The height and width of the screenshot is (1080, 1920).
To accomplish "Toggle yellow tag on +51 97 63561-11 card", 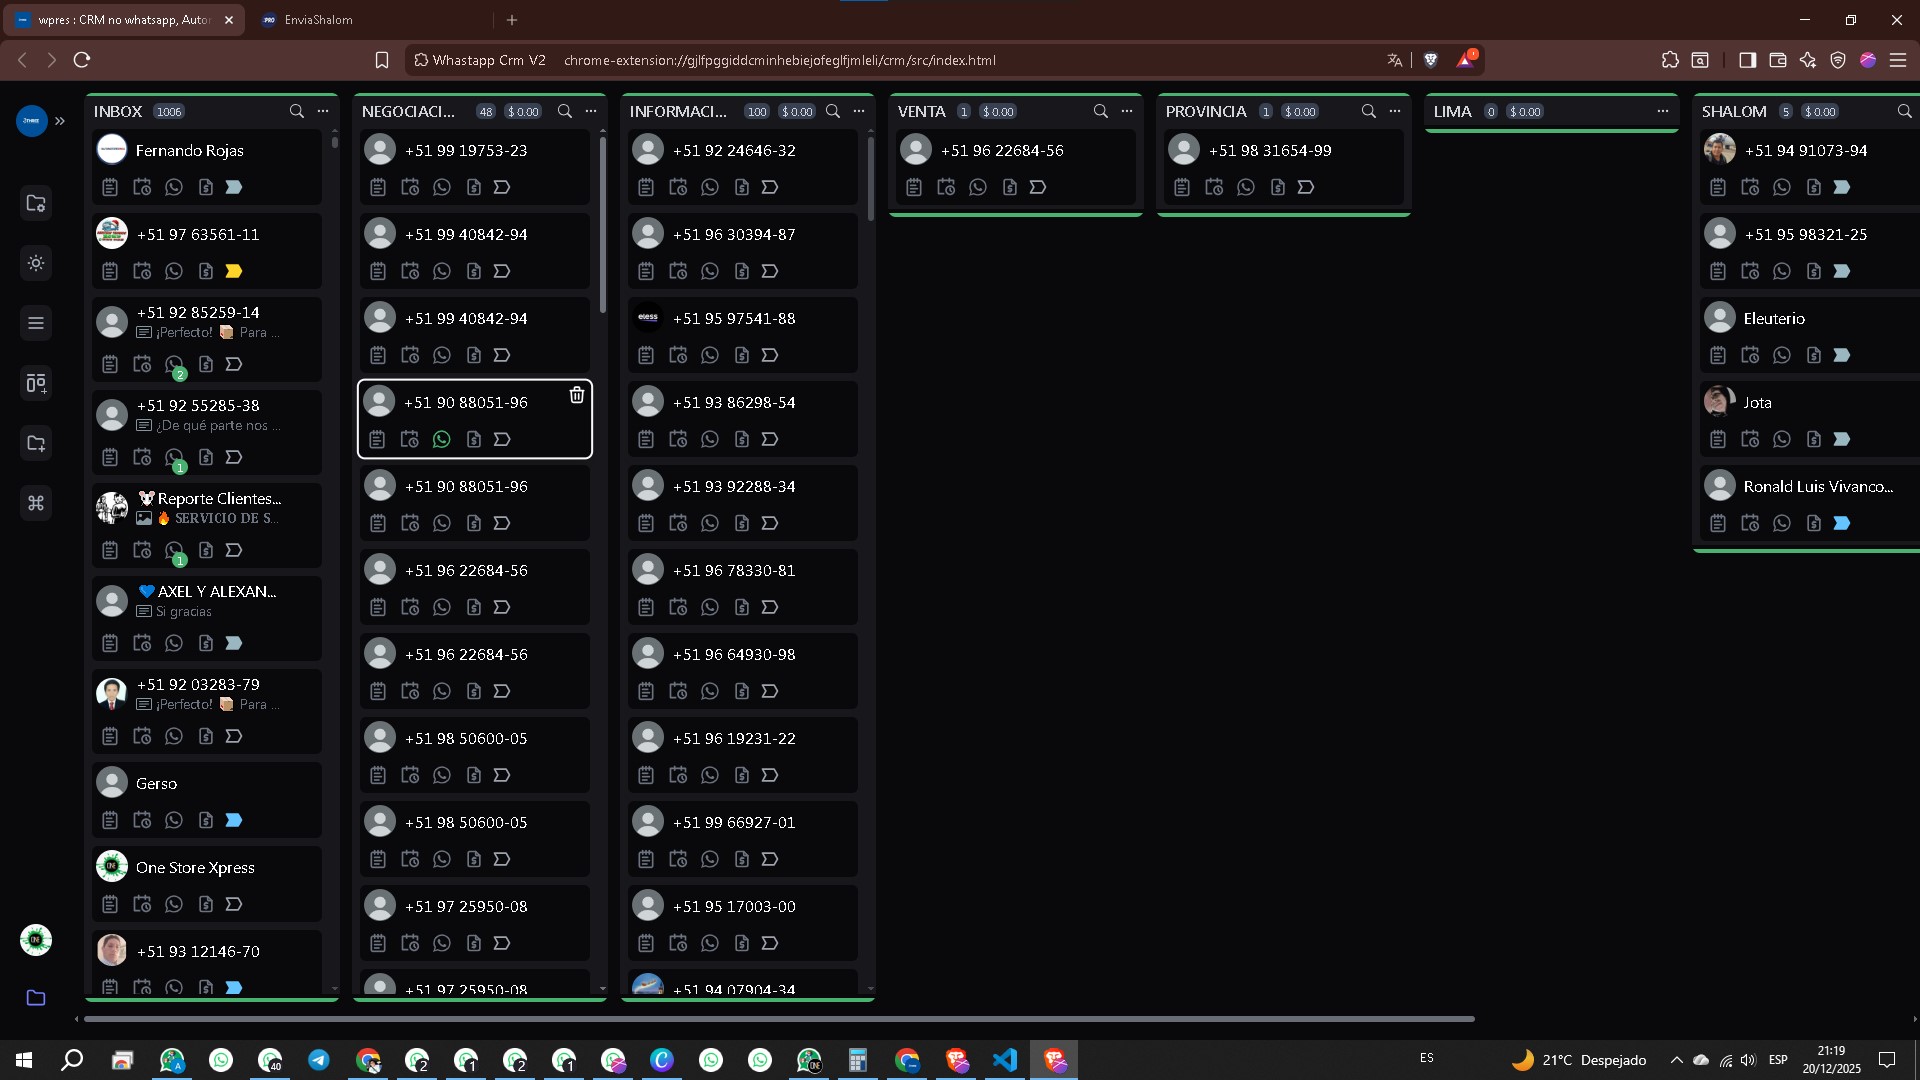I will point(234,271).
